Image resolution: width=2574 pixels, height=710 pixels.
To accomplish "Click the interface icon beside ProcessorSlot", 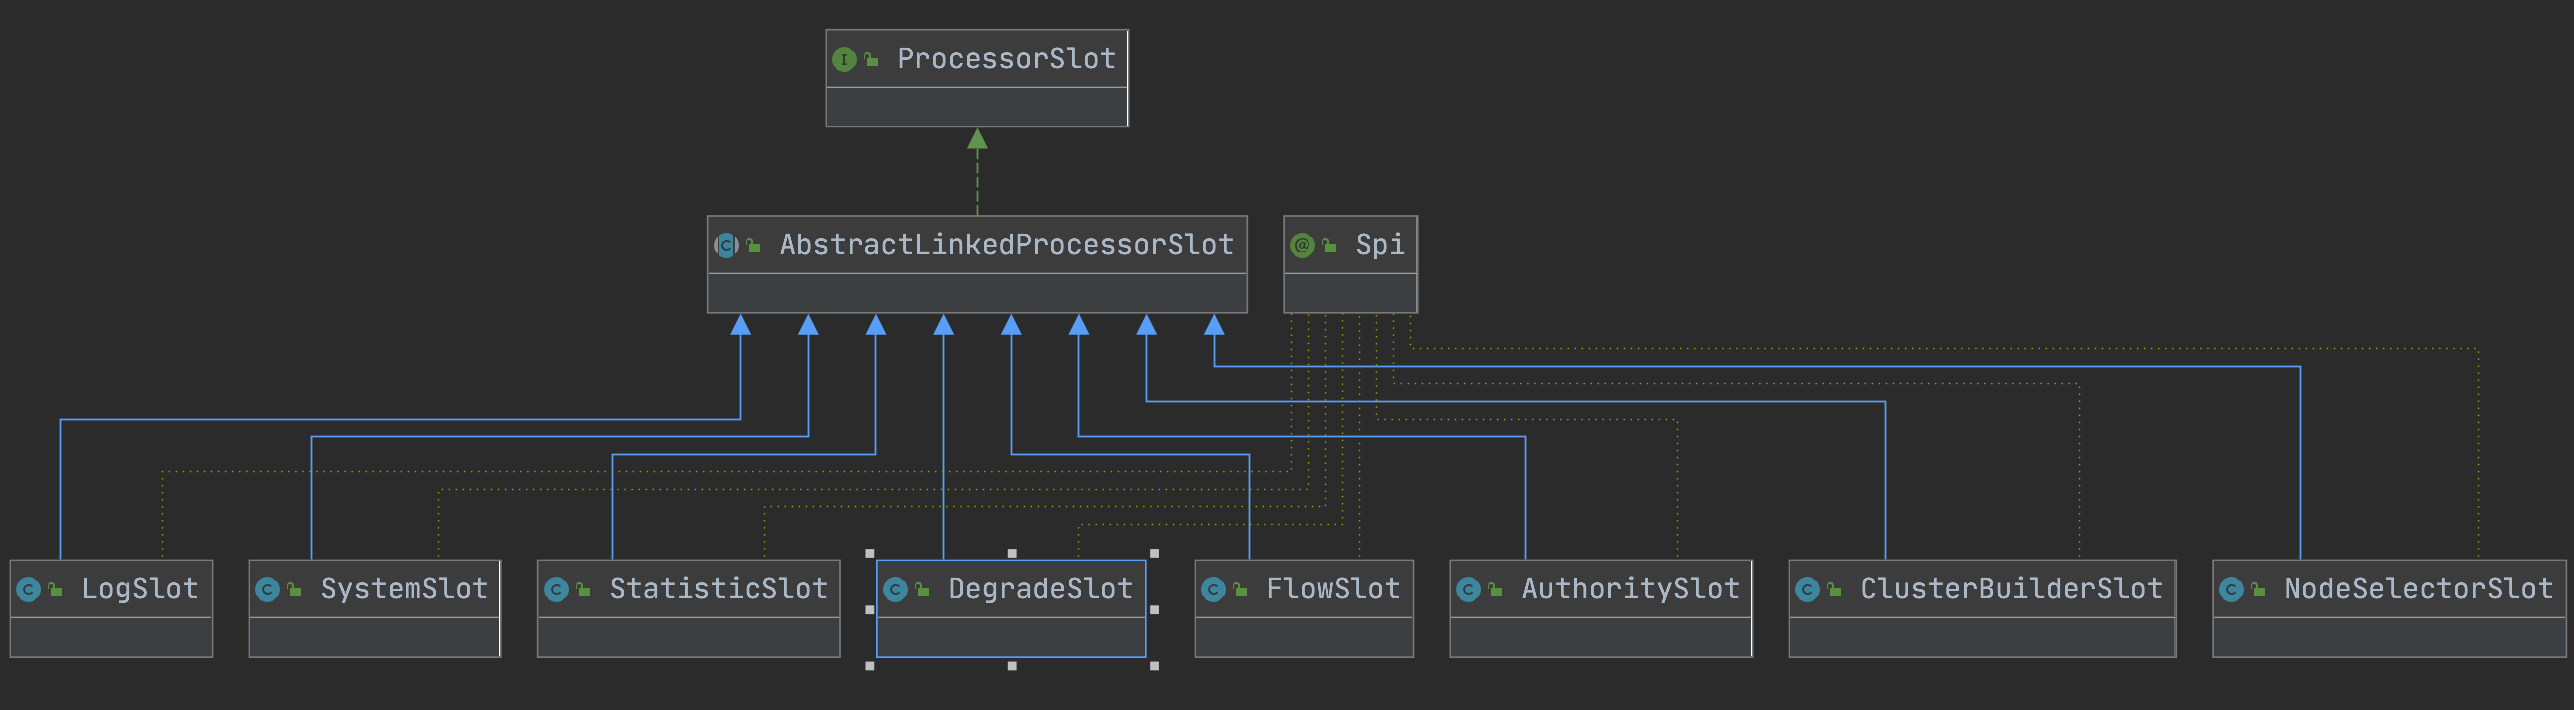I will coord(844,60).
